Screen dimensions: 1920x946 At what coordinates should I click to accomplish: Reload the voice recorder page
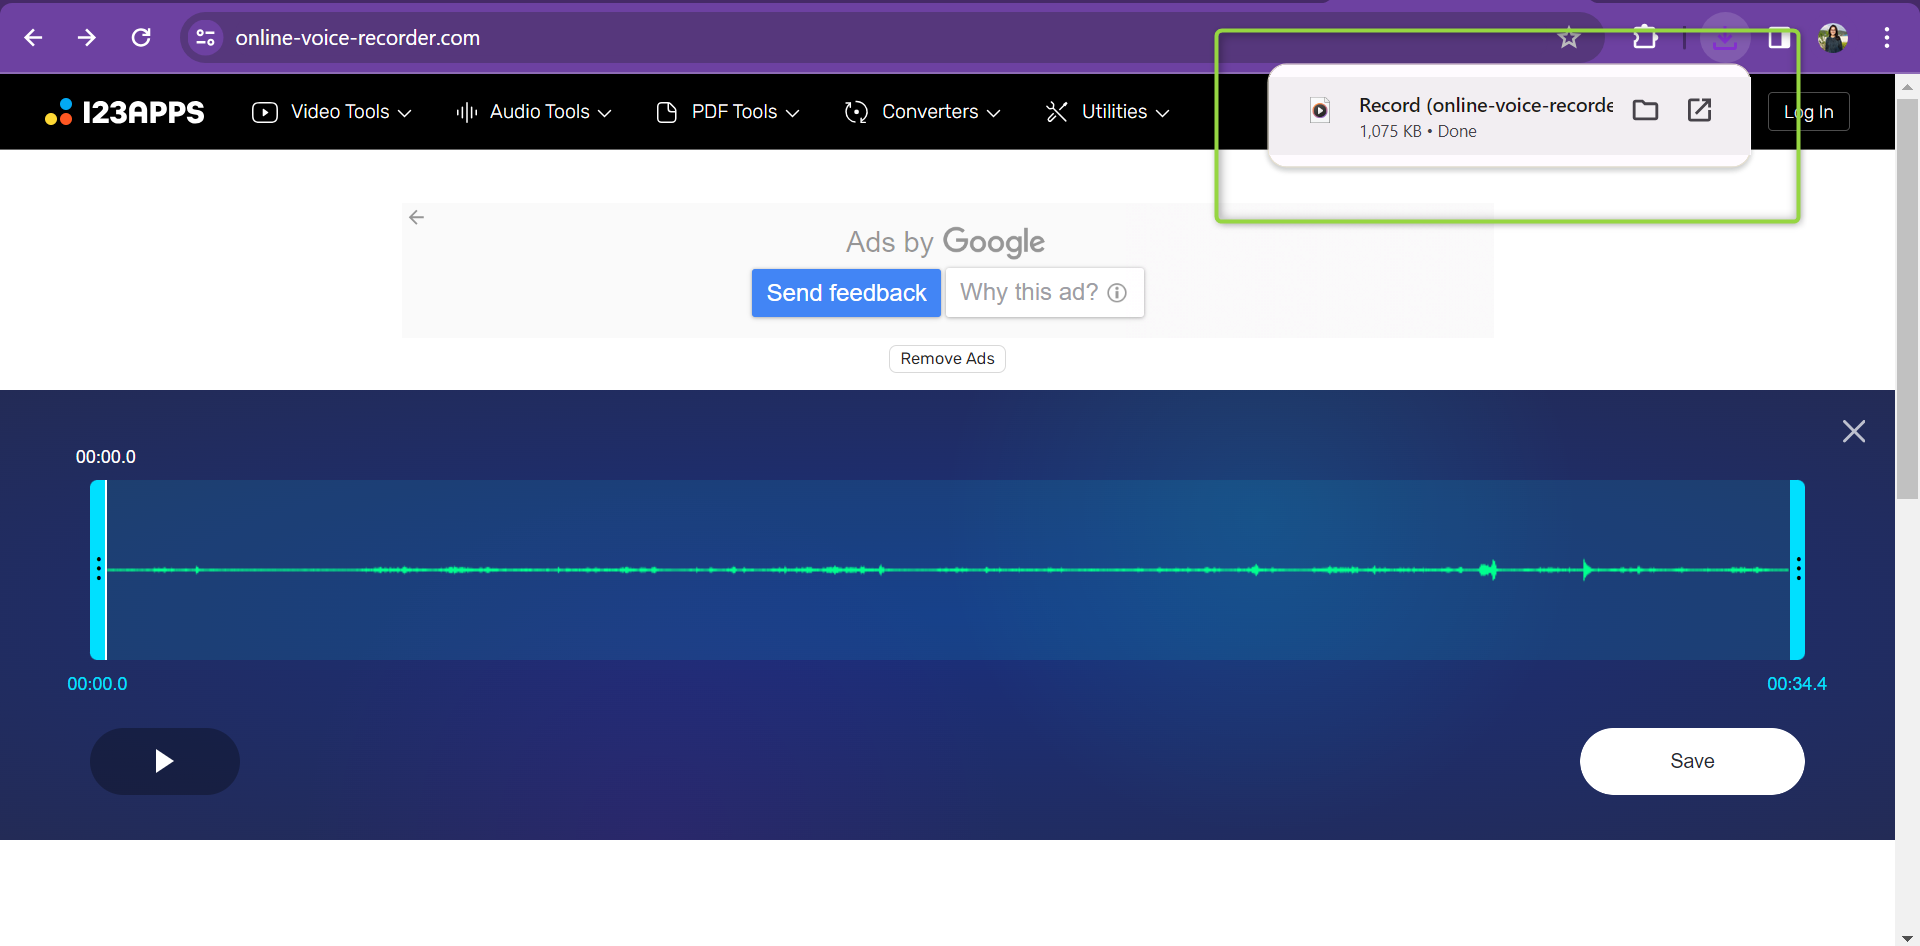(x=141, y=38)
